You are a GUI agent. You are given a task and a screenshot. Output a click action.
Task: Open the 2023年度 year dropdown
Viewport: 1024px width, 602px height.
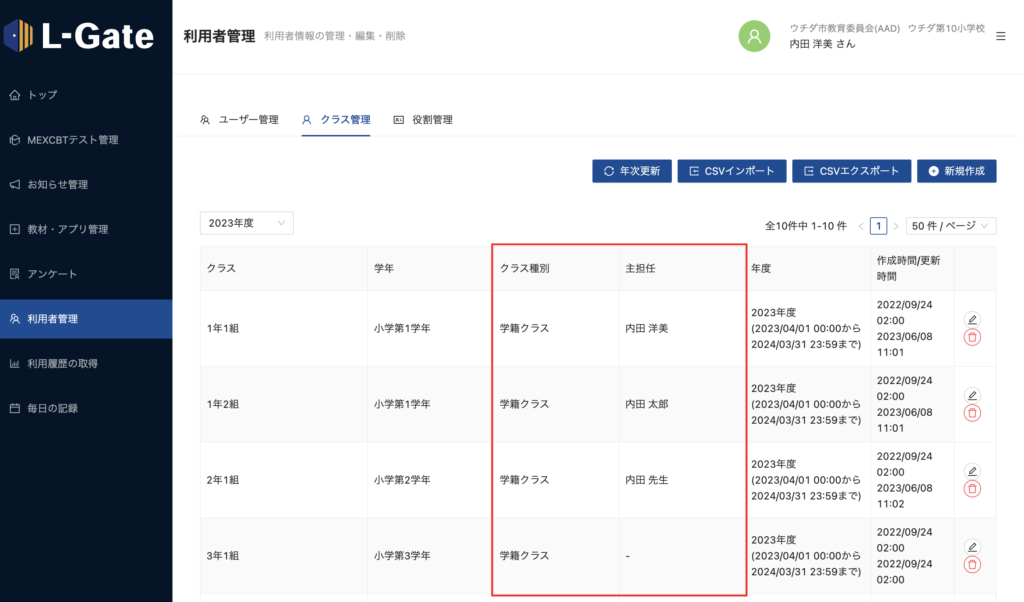246,223
